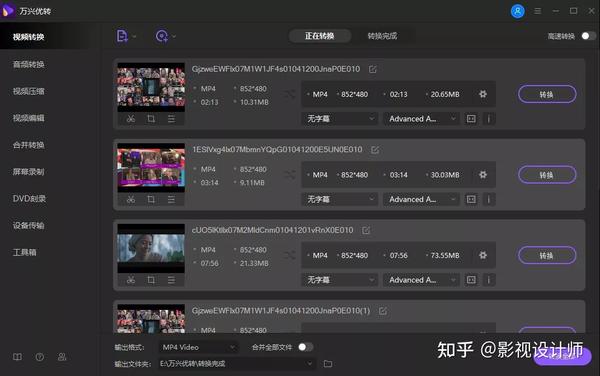
Task: Rename the 1ESlVxg file with edit icon
Action: tap(375, 150)
